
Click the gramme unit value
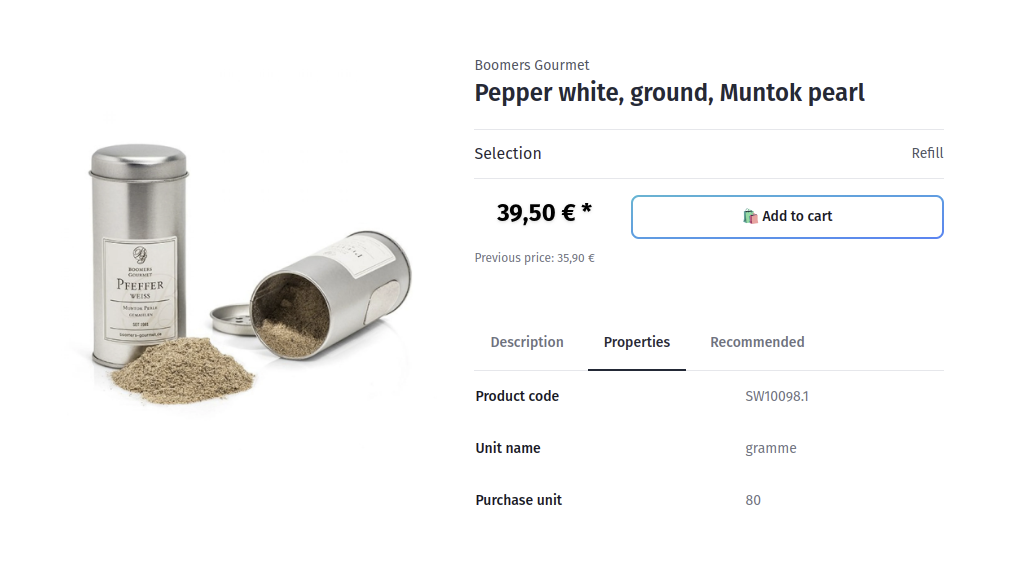771,448
